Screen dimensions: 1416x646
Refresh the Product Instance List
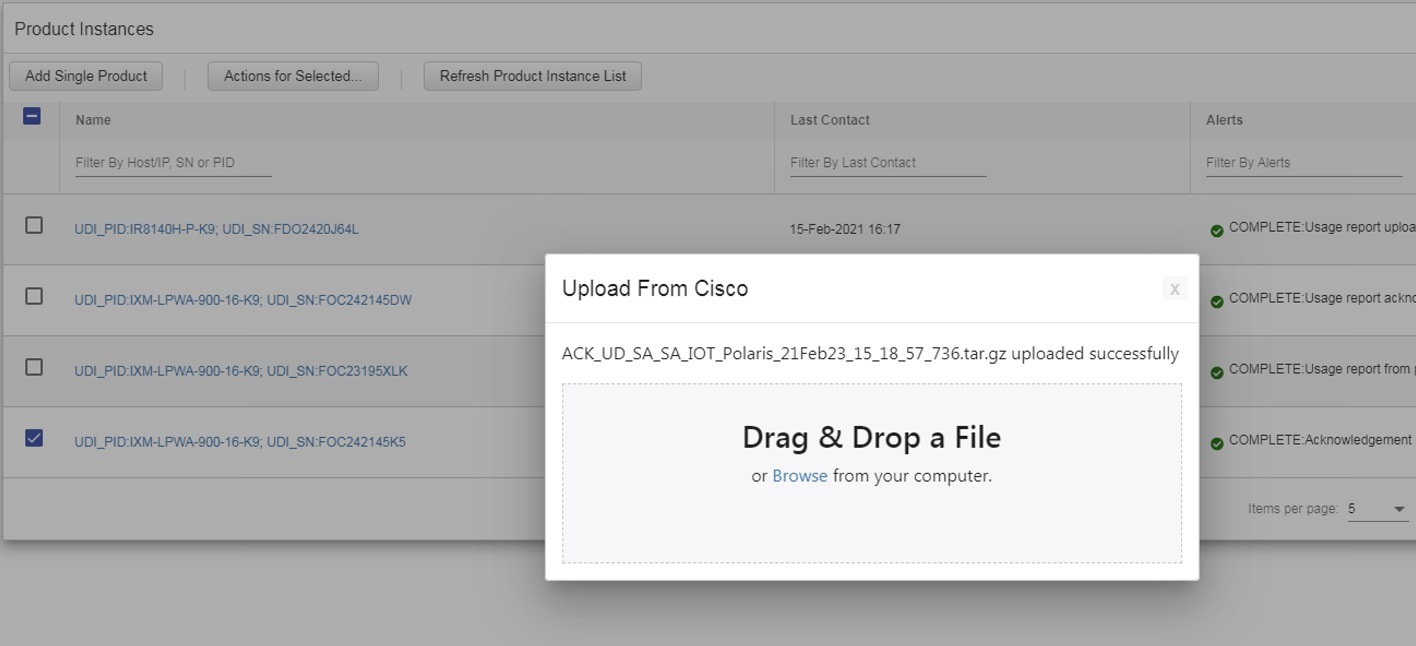click(x=532, y=76)
